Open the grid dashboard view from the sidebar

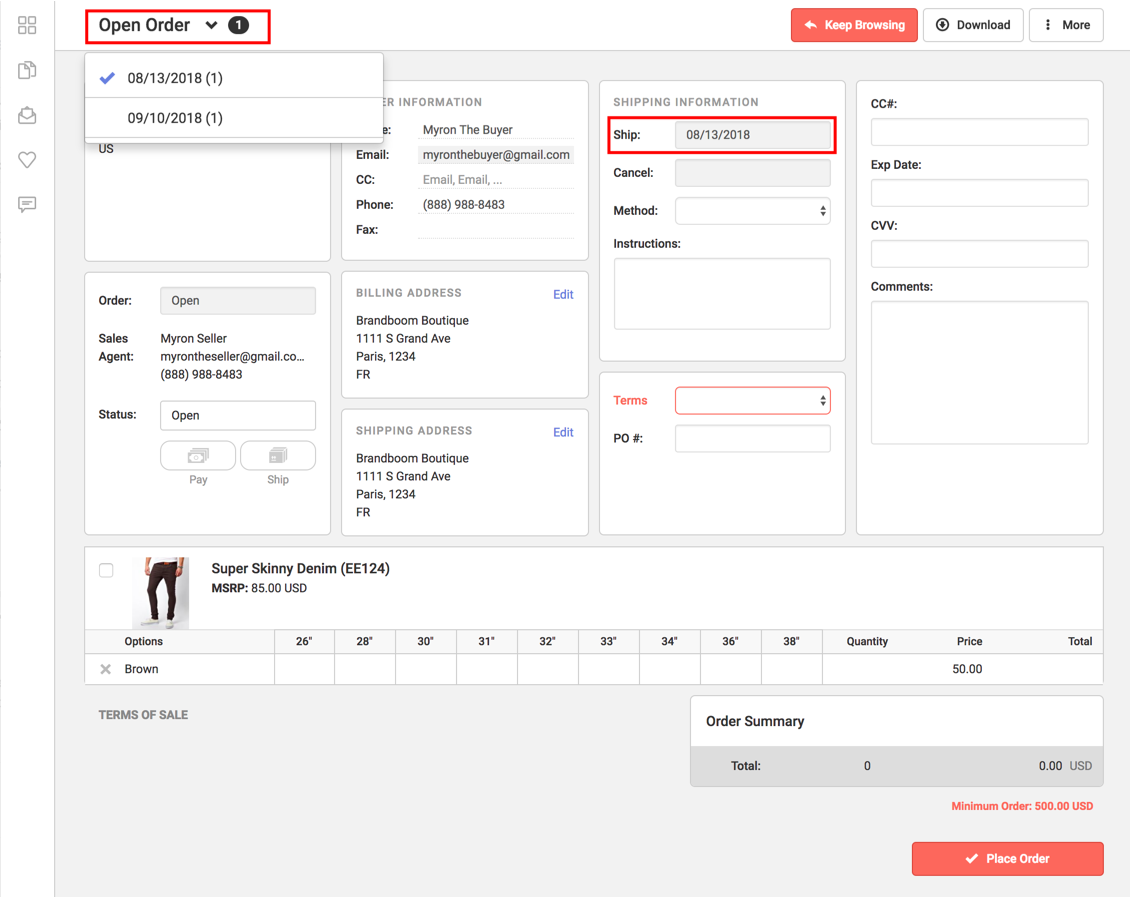(27, 25)
